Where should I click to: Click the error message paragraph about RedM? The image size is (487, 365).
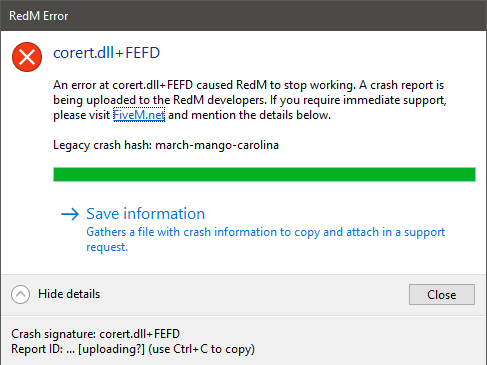click(x=250, y=100)
